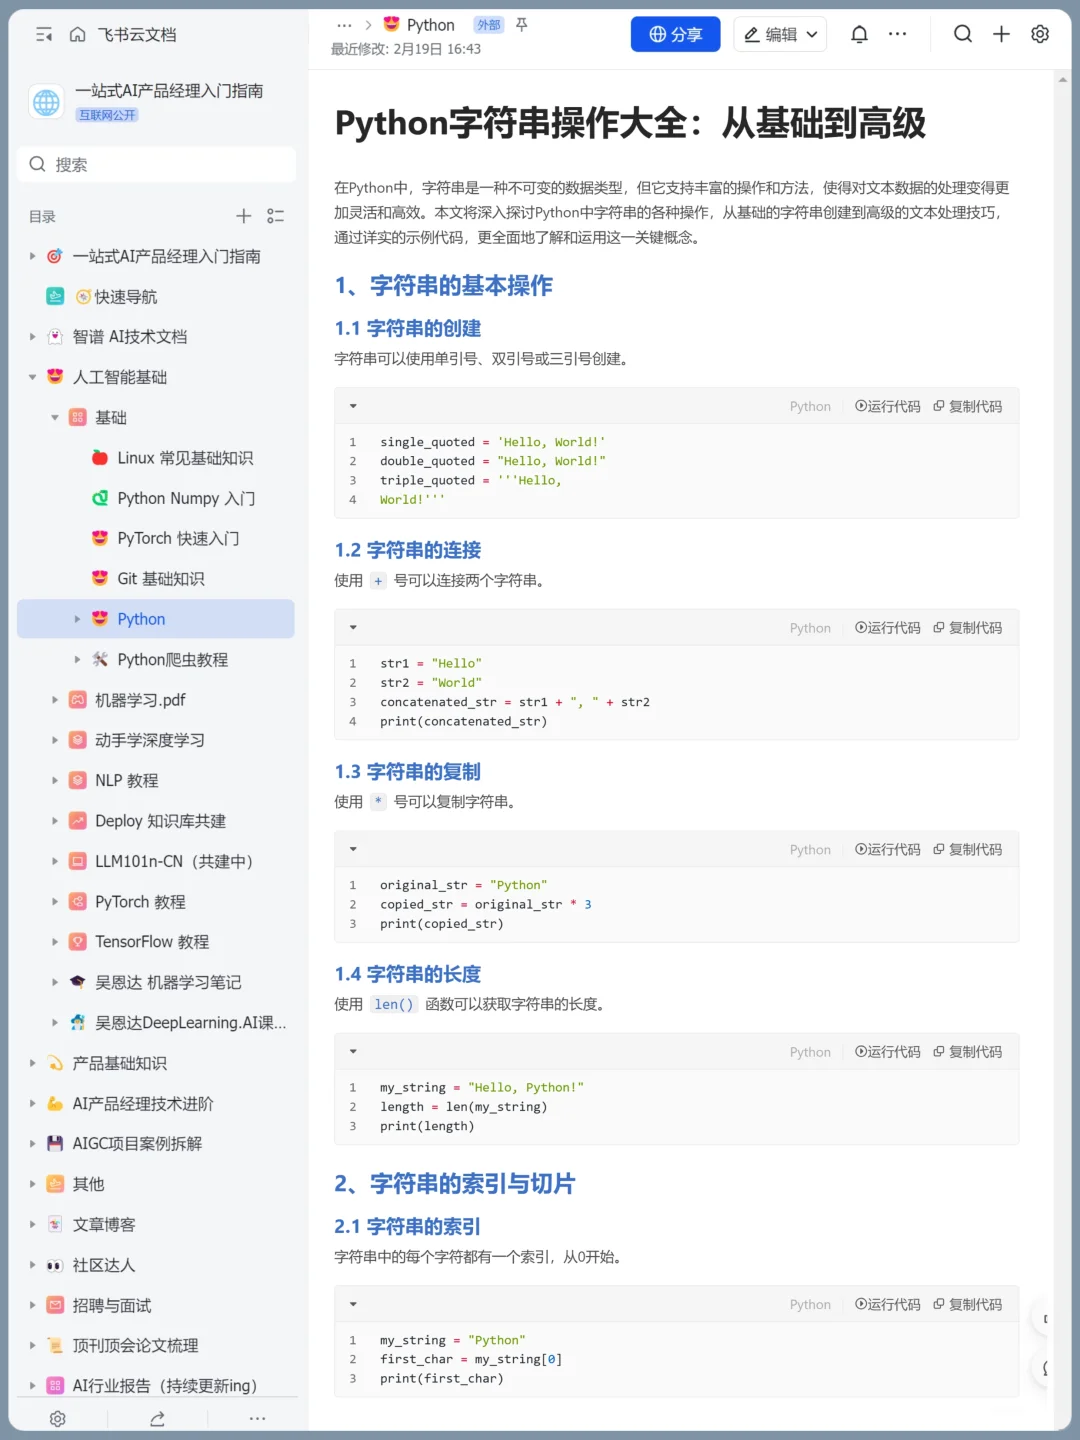Collapse the 基础 folder in the sidebar
The width and height of the screenshot is (1080, 1440).
pos(55,417)
